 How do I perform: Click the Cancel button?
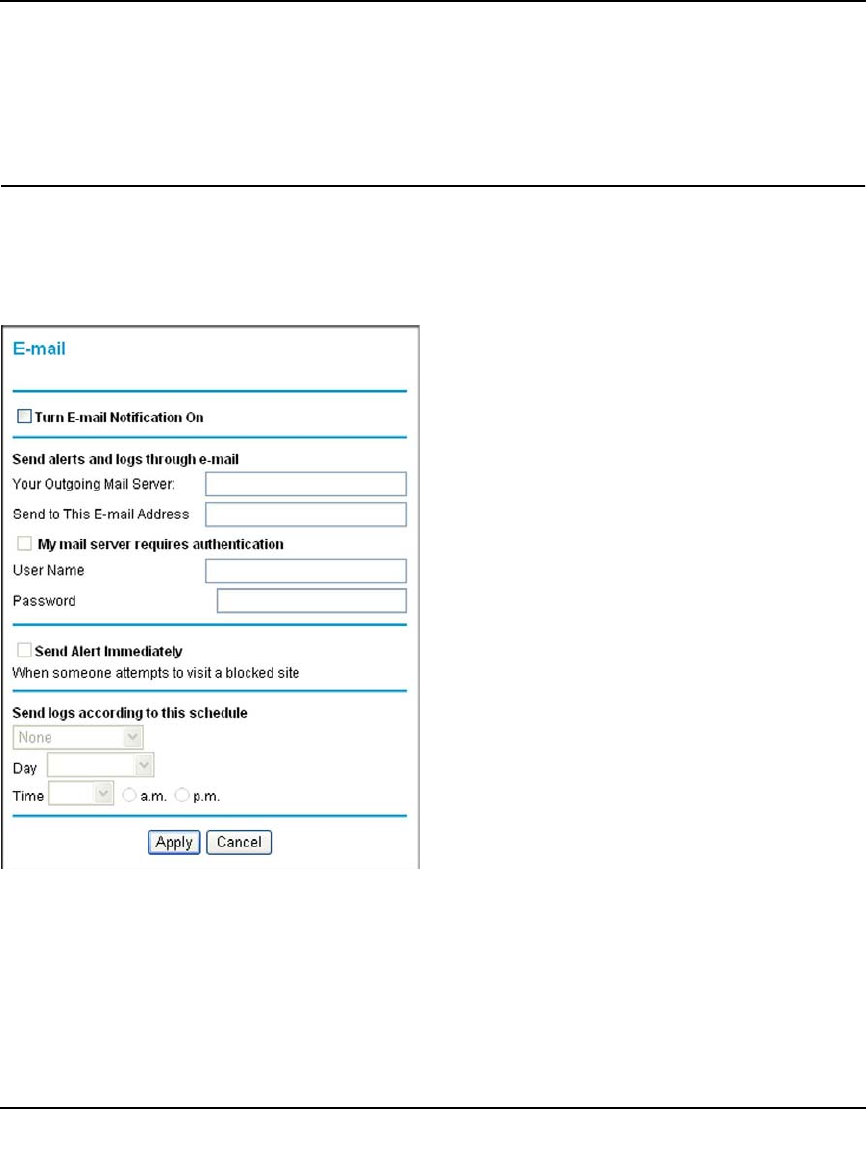pyautogui.click(x=239, y=842)
